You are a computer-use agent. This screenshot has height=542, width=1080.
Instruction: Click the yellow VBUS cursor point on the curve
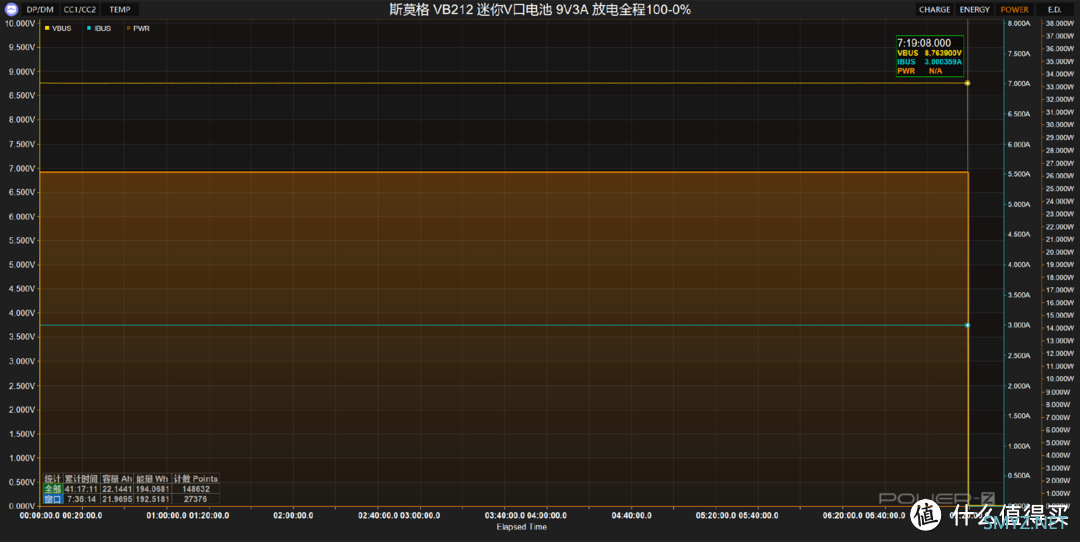click(967, 83)
